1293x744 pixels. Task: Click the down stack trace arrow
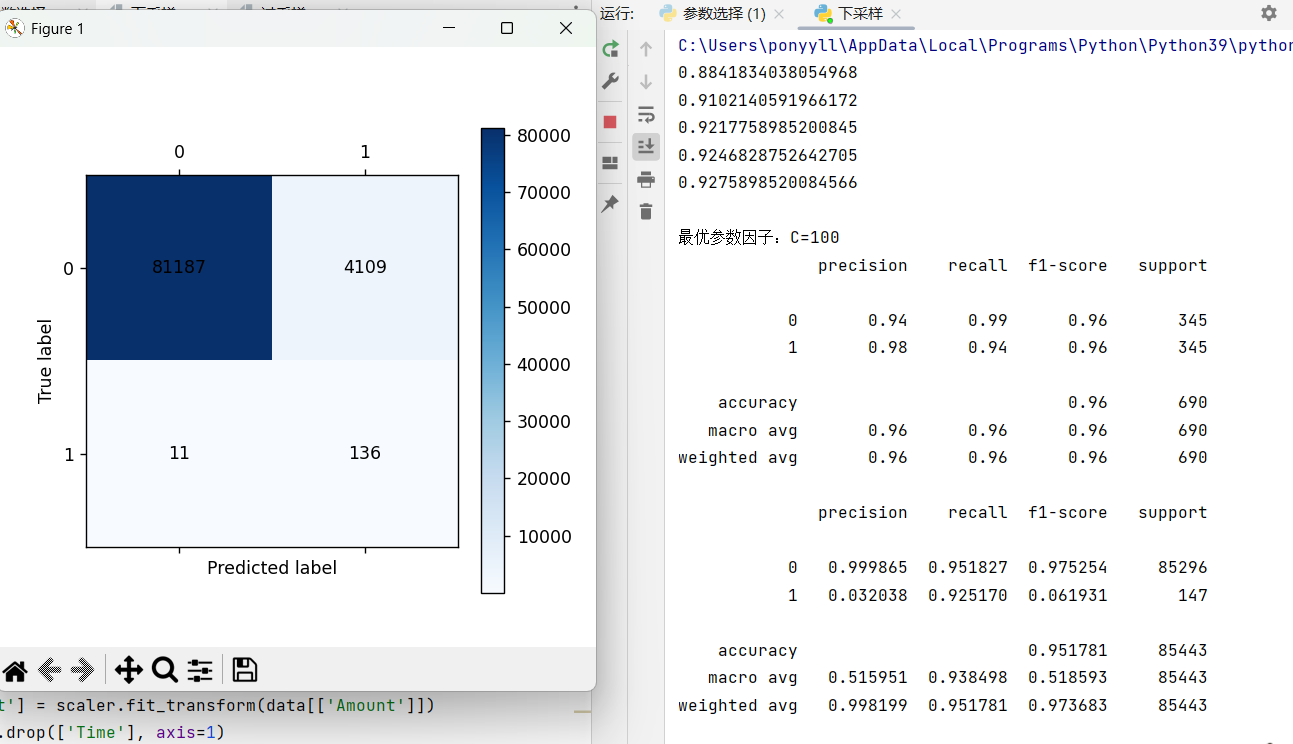pos(646,82)
